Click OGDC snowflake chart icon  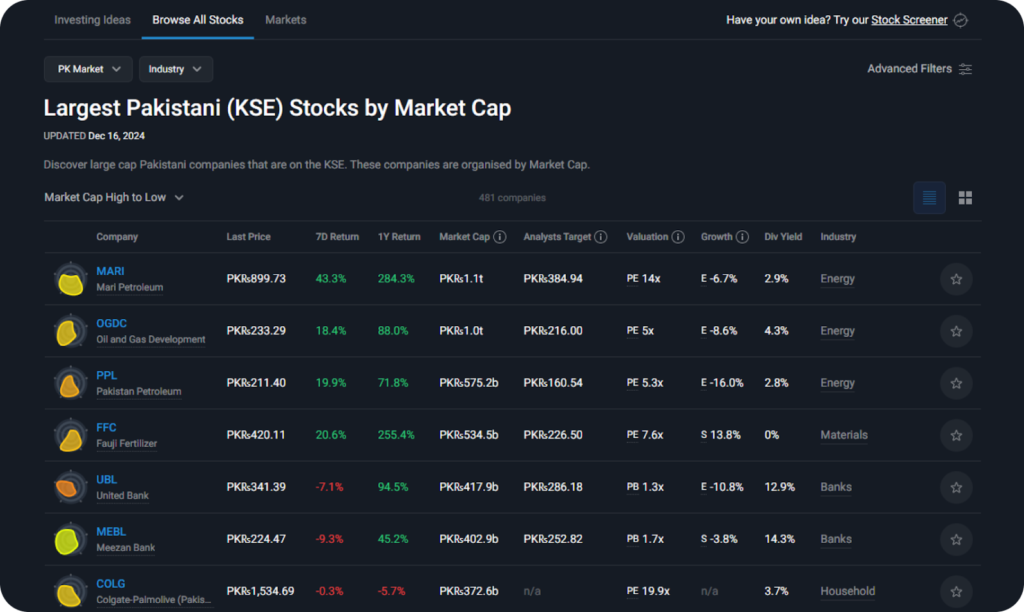(70, 331)
